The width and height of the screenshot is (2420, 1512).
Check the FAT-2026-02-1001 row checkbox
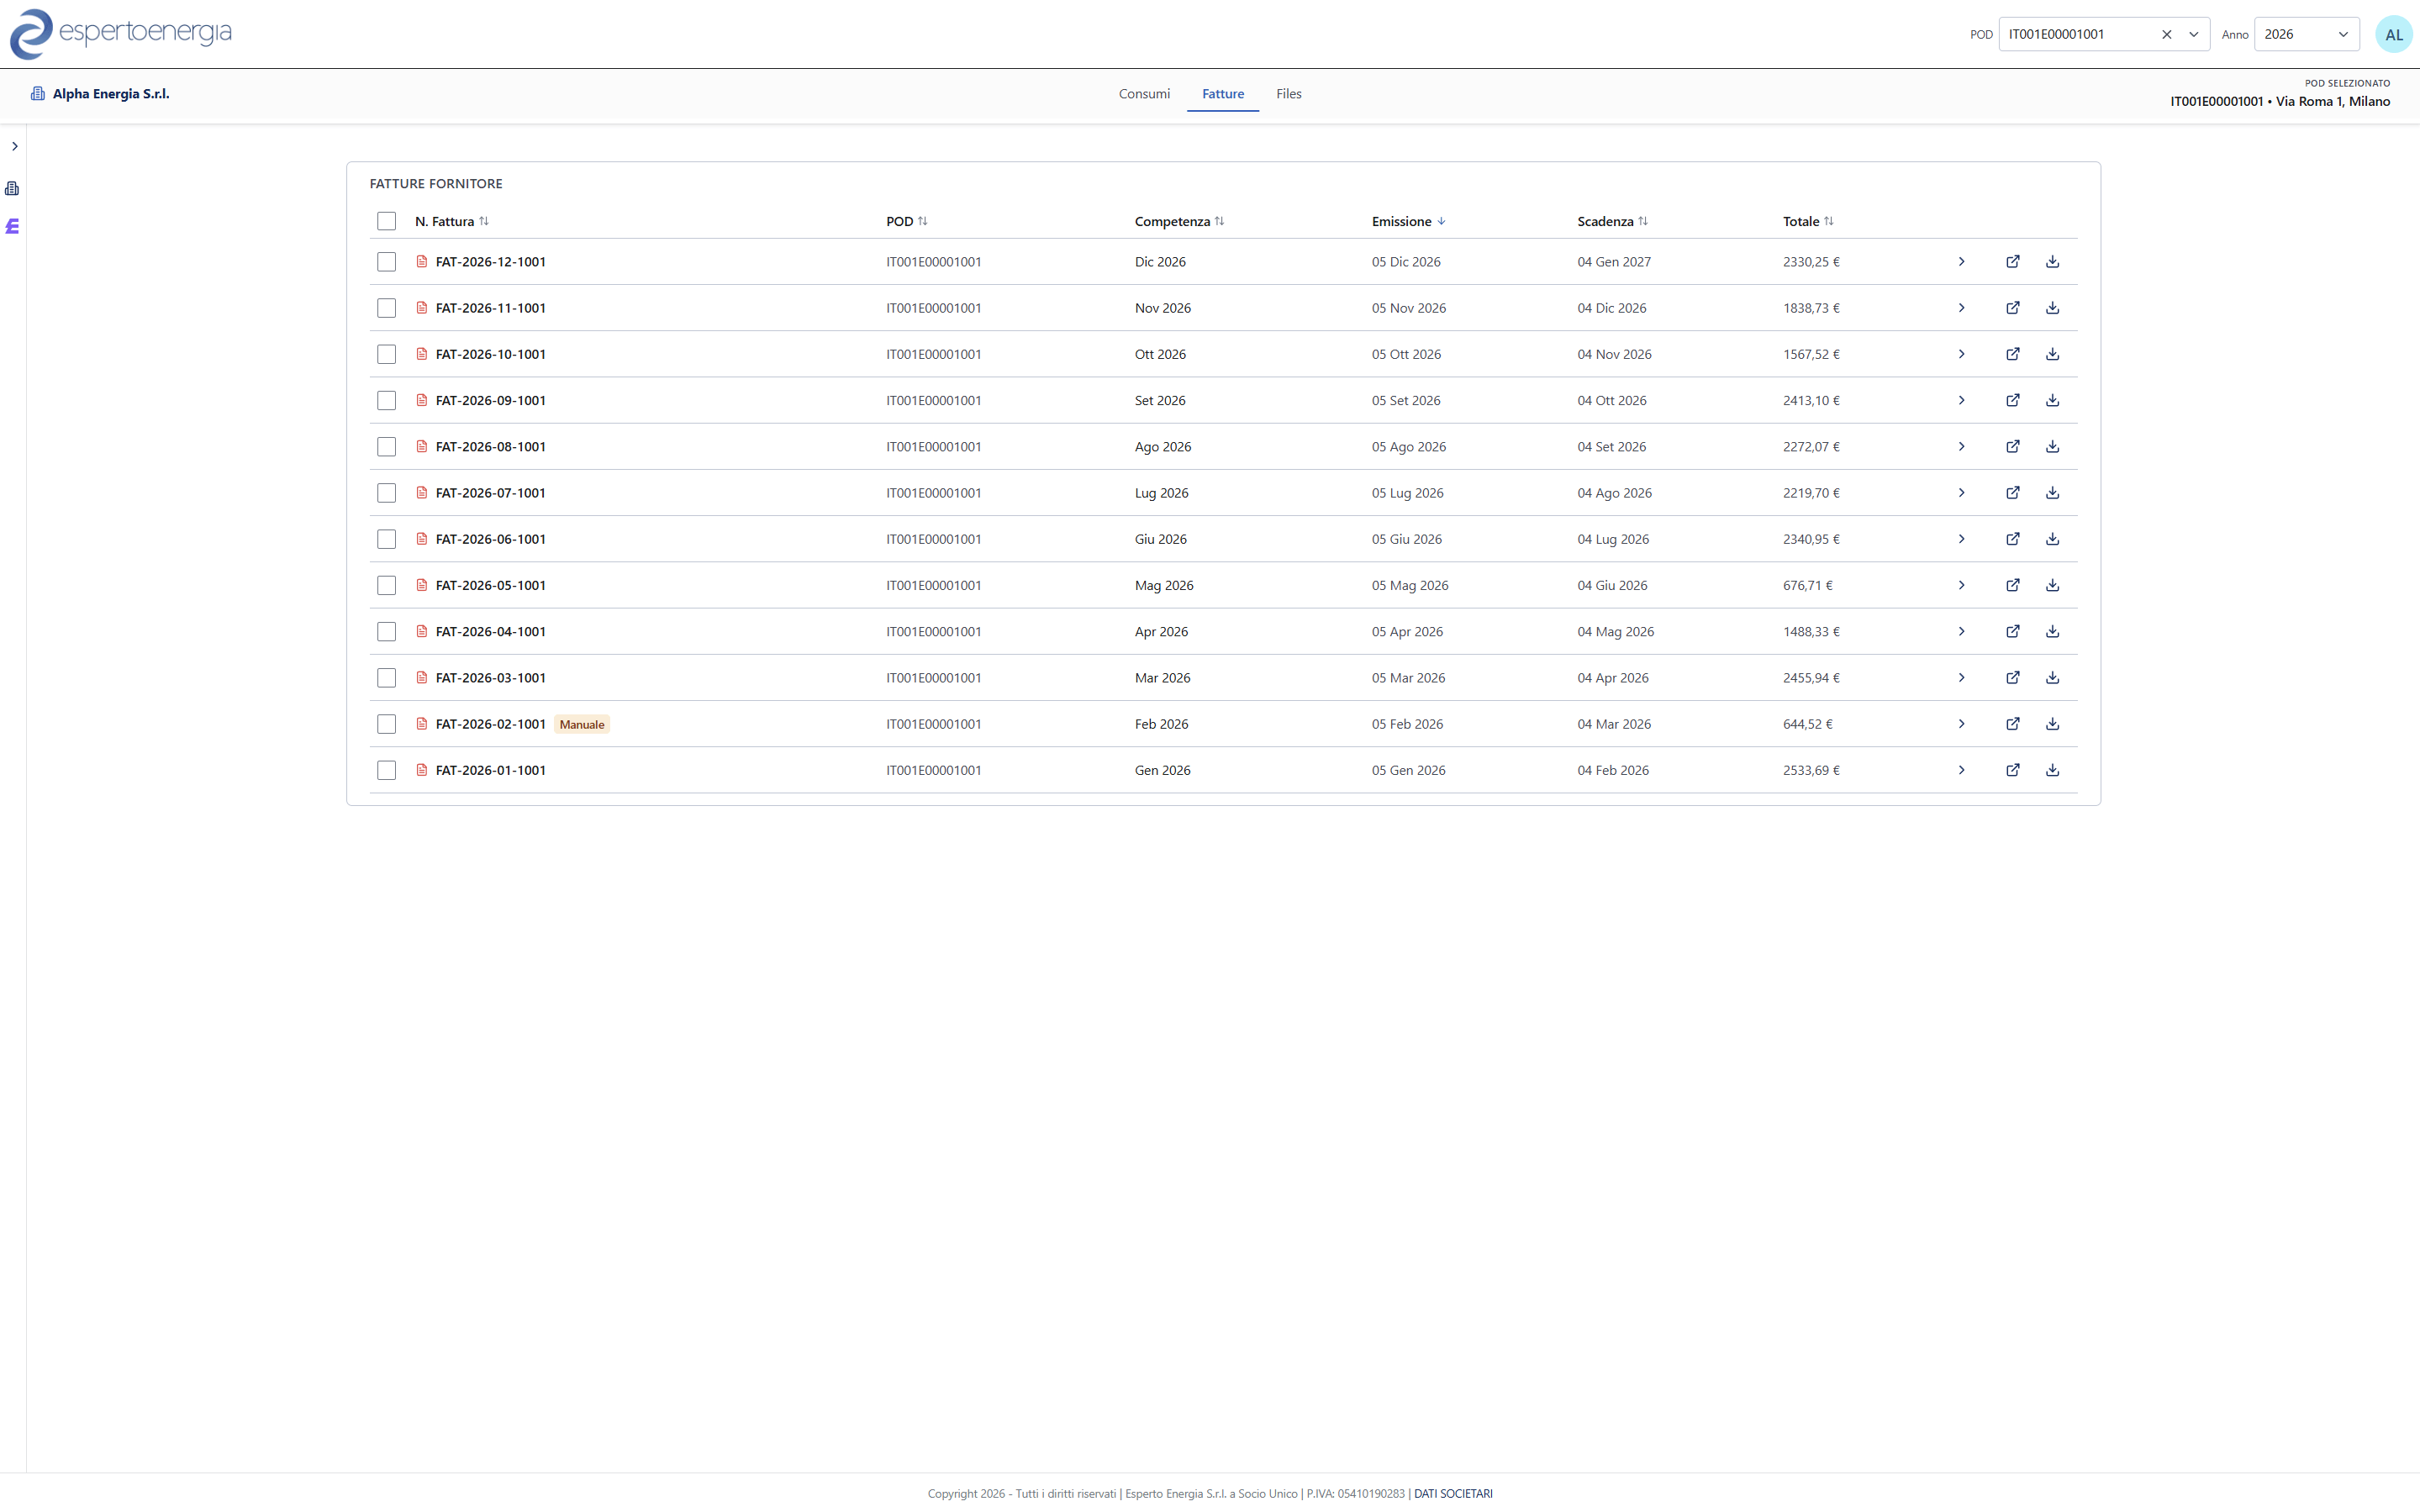[387, 724]
